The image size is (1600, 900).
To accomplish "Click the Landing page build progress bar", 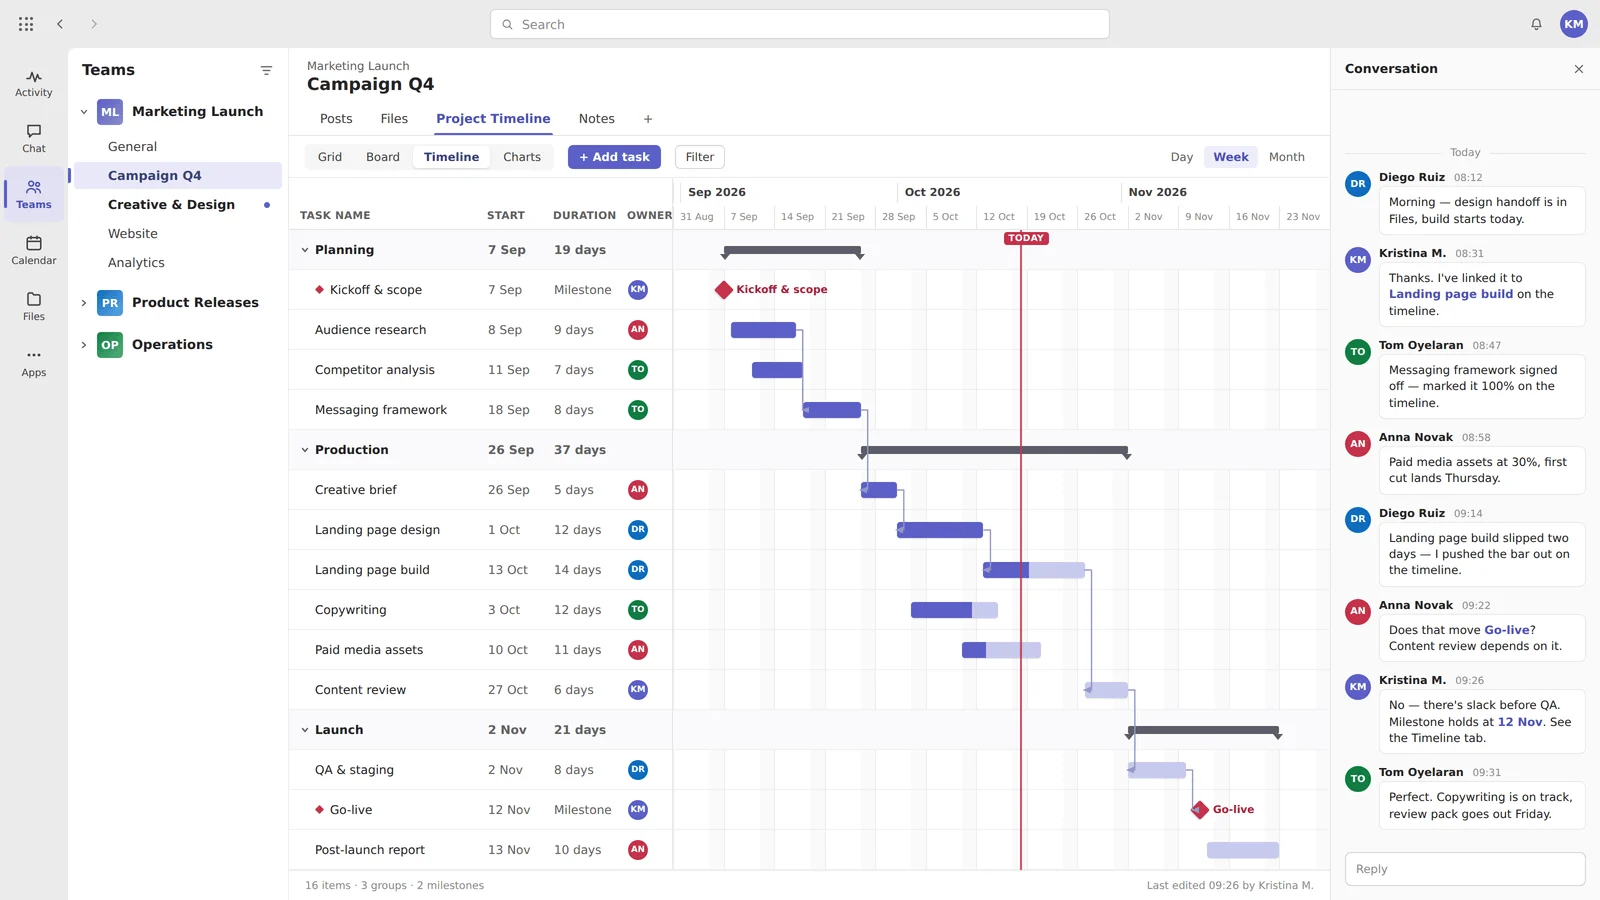I will pos(1034,570).
